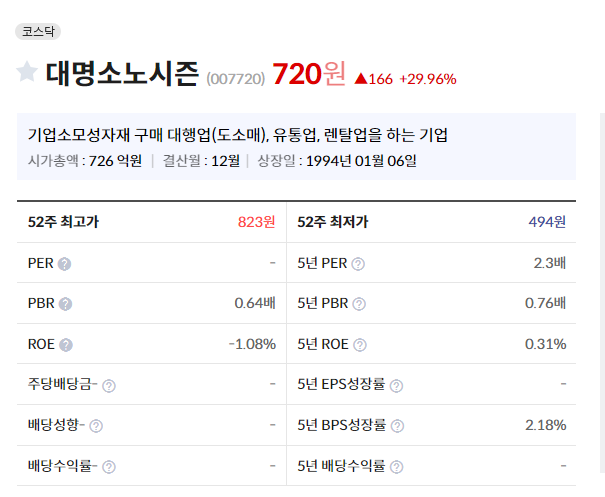This screenshot has height=497, width=605.
Task: Click the 52-week low value 494원
Action: (547, 222)
